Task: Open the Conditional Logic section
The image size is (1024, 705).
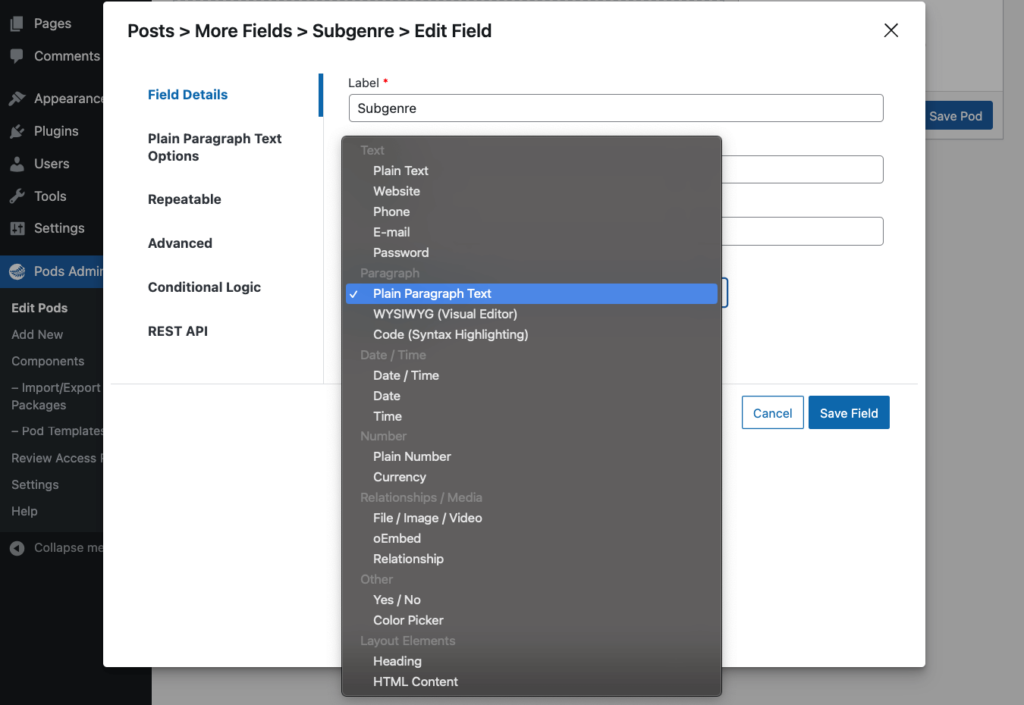Action: click(x=204, y=287)
